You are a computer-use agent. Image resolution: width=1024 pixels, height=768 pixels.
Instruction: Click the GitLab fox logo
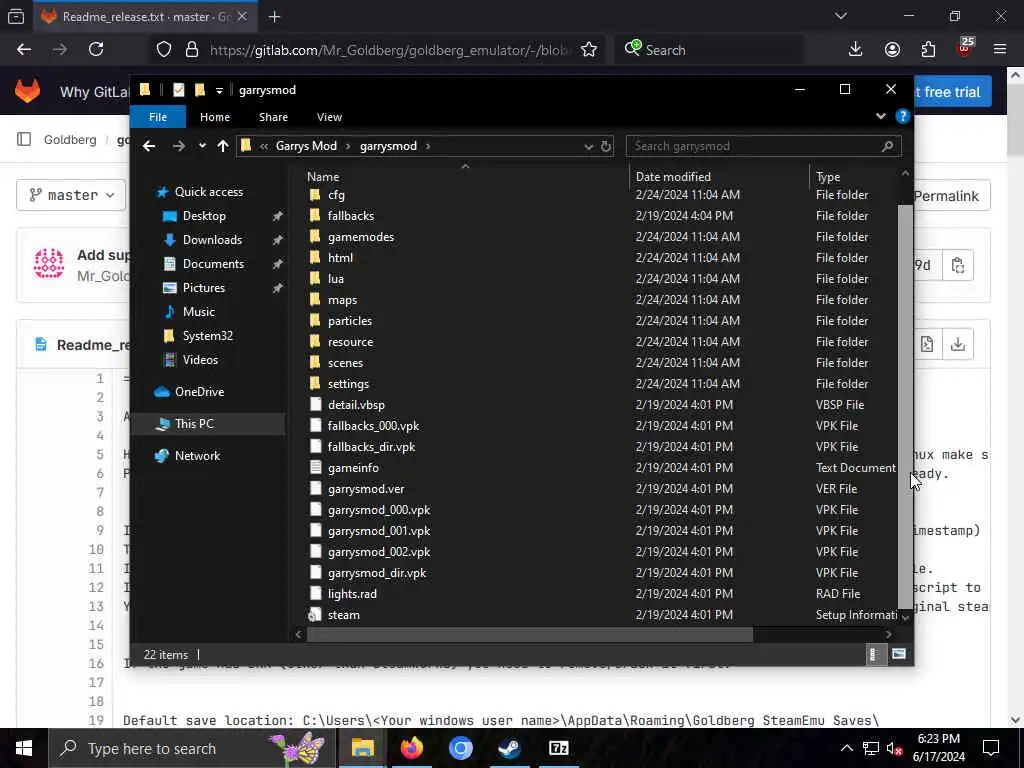coord(27,91)
